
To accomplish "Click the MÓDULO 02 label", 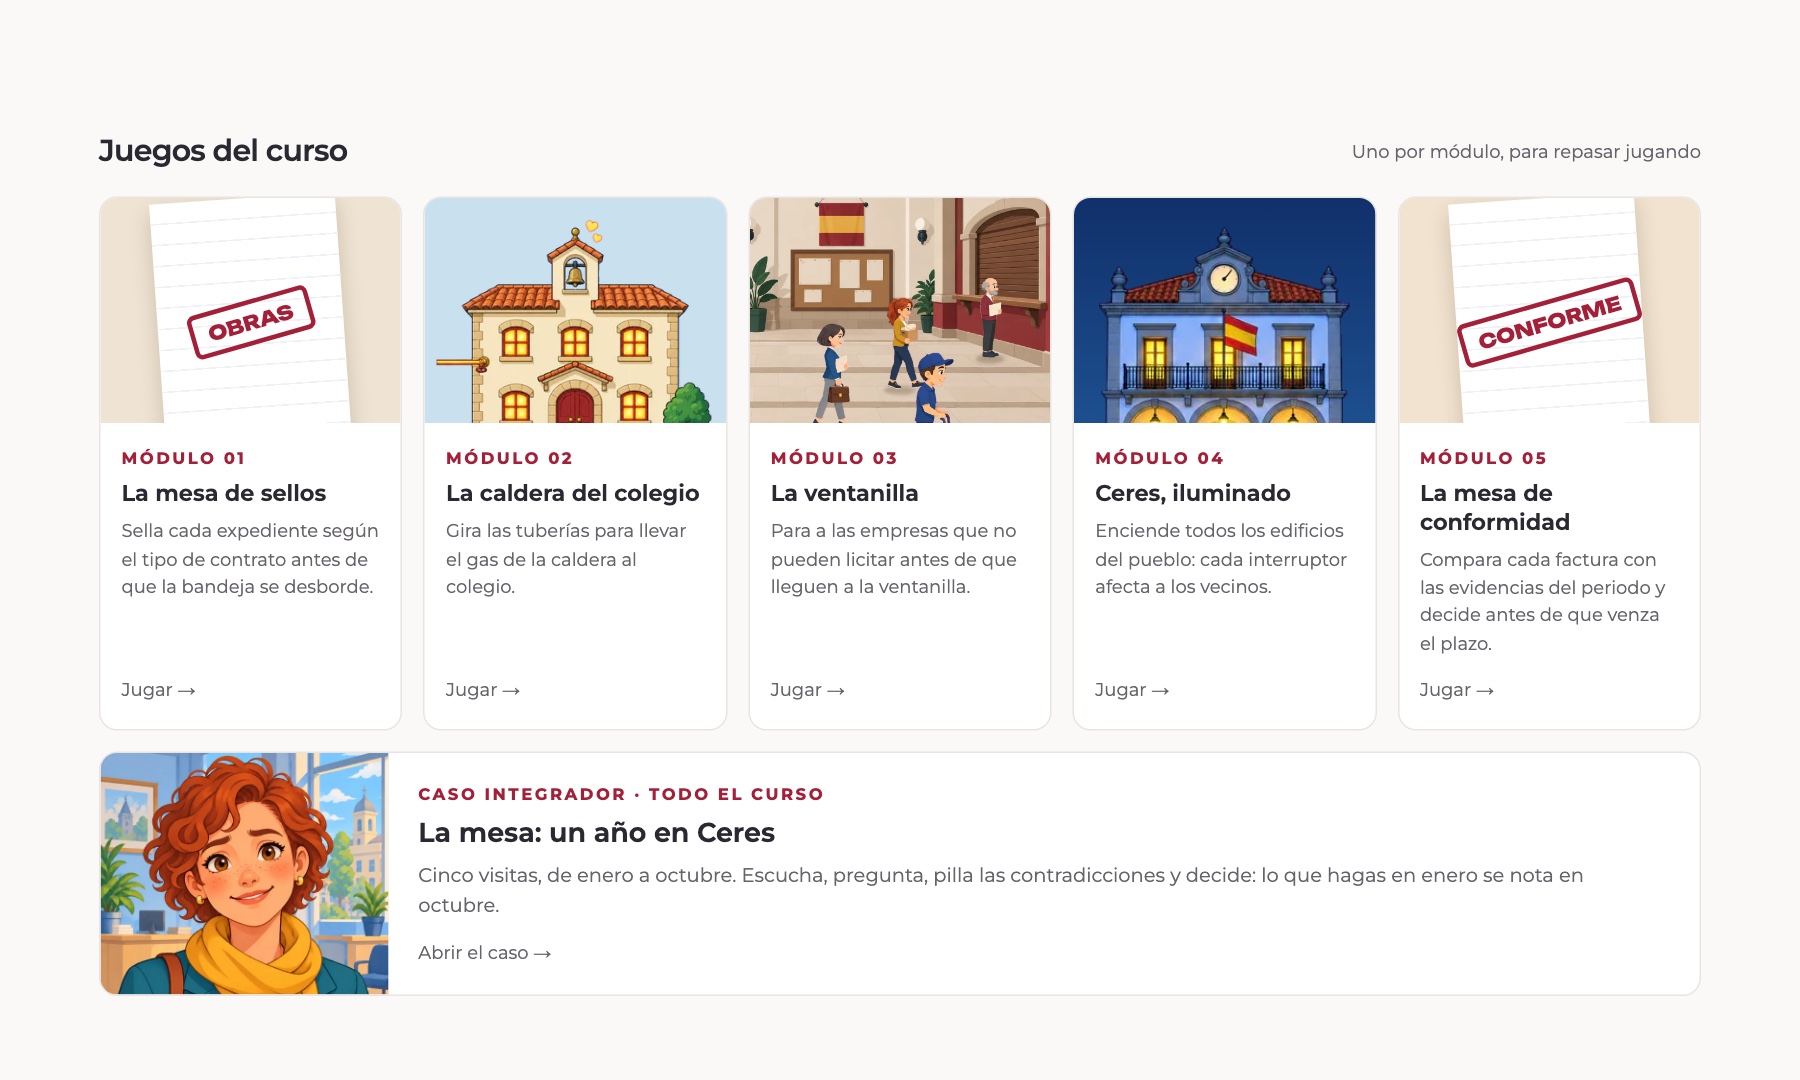I will tap(509, 458).
